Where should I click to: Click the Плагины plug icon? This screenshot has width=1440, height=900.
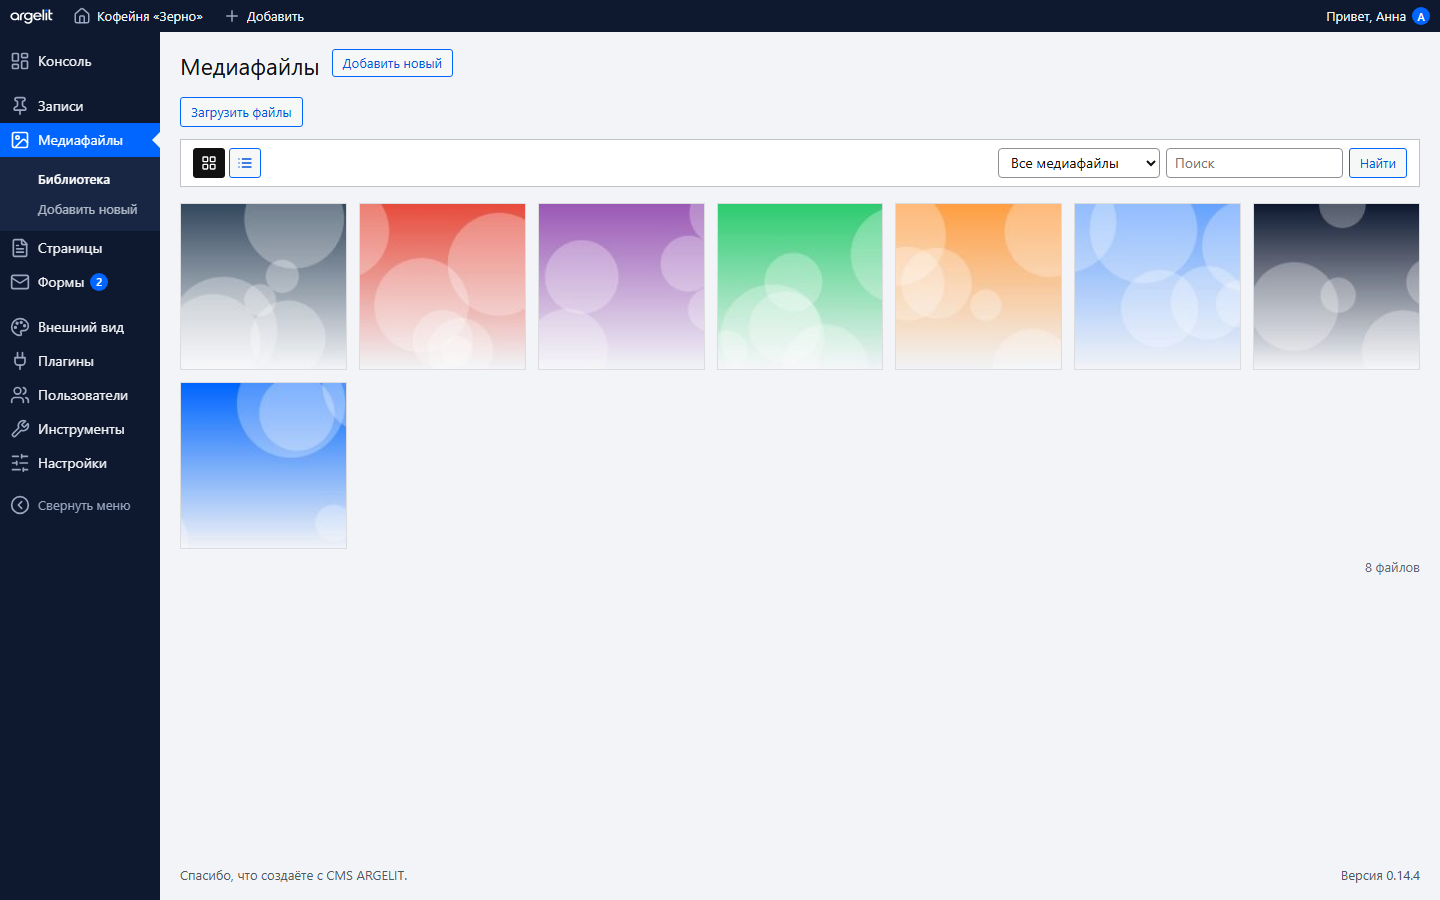point(20,361)
